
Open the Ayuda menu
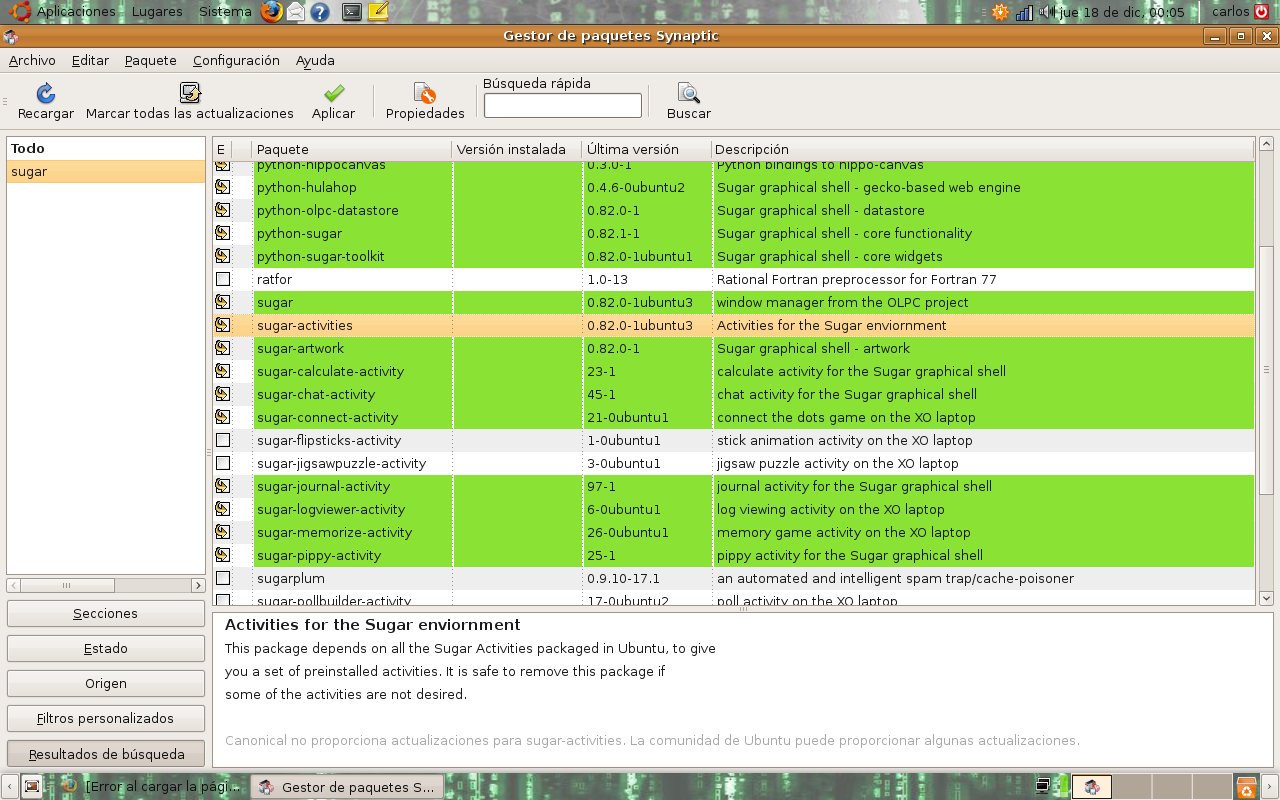315,60
